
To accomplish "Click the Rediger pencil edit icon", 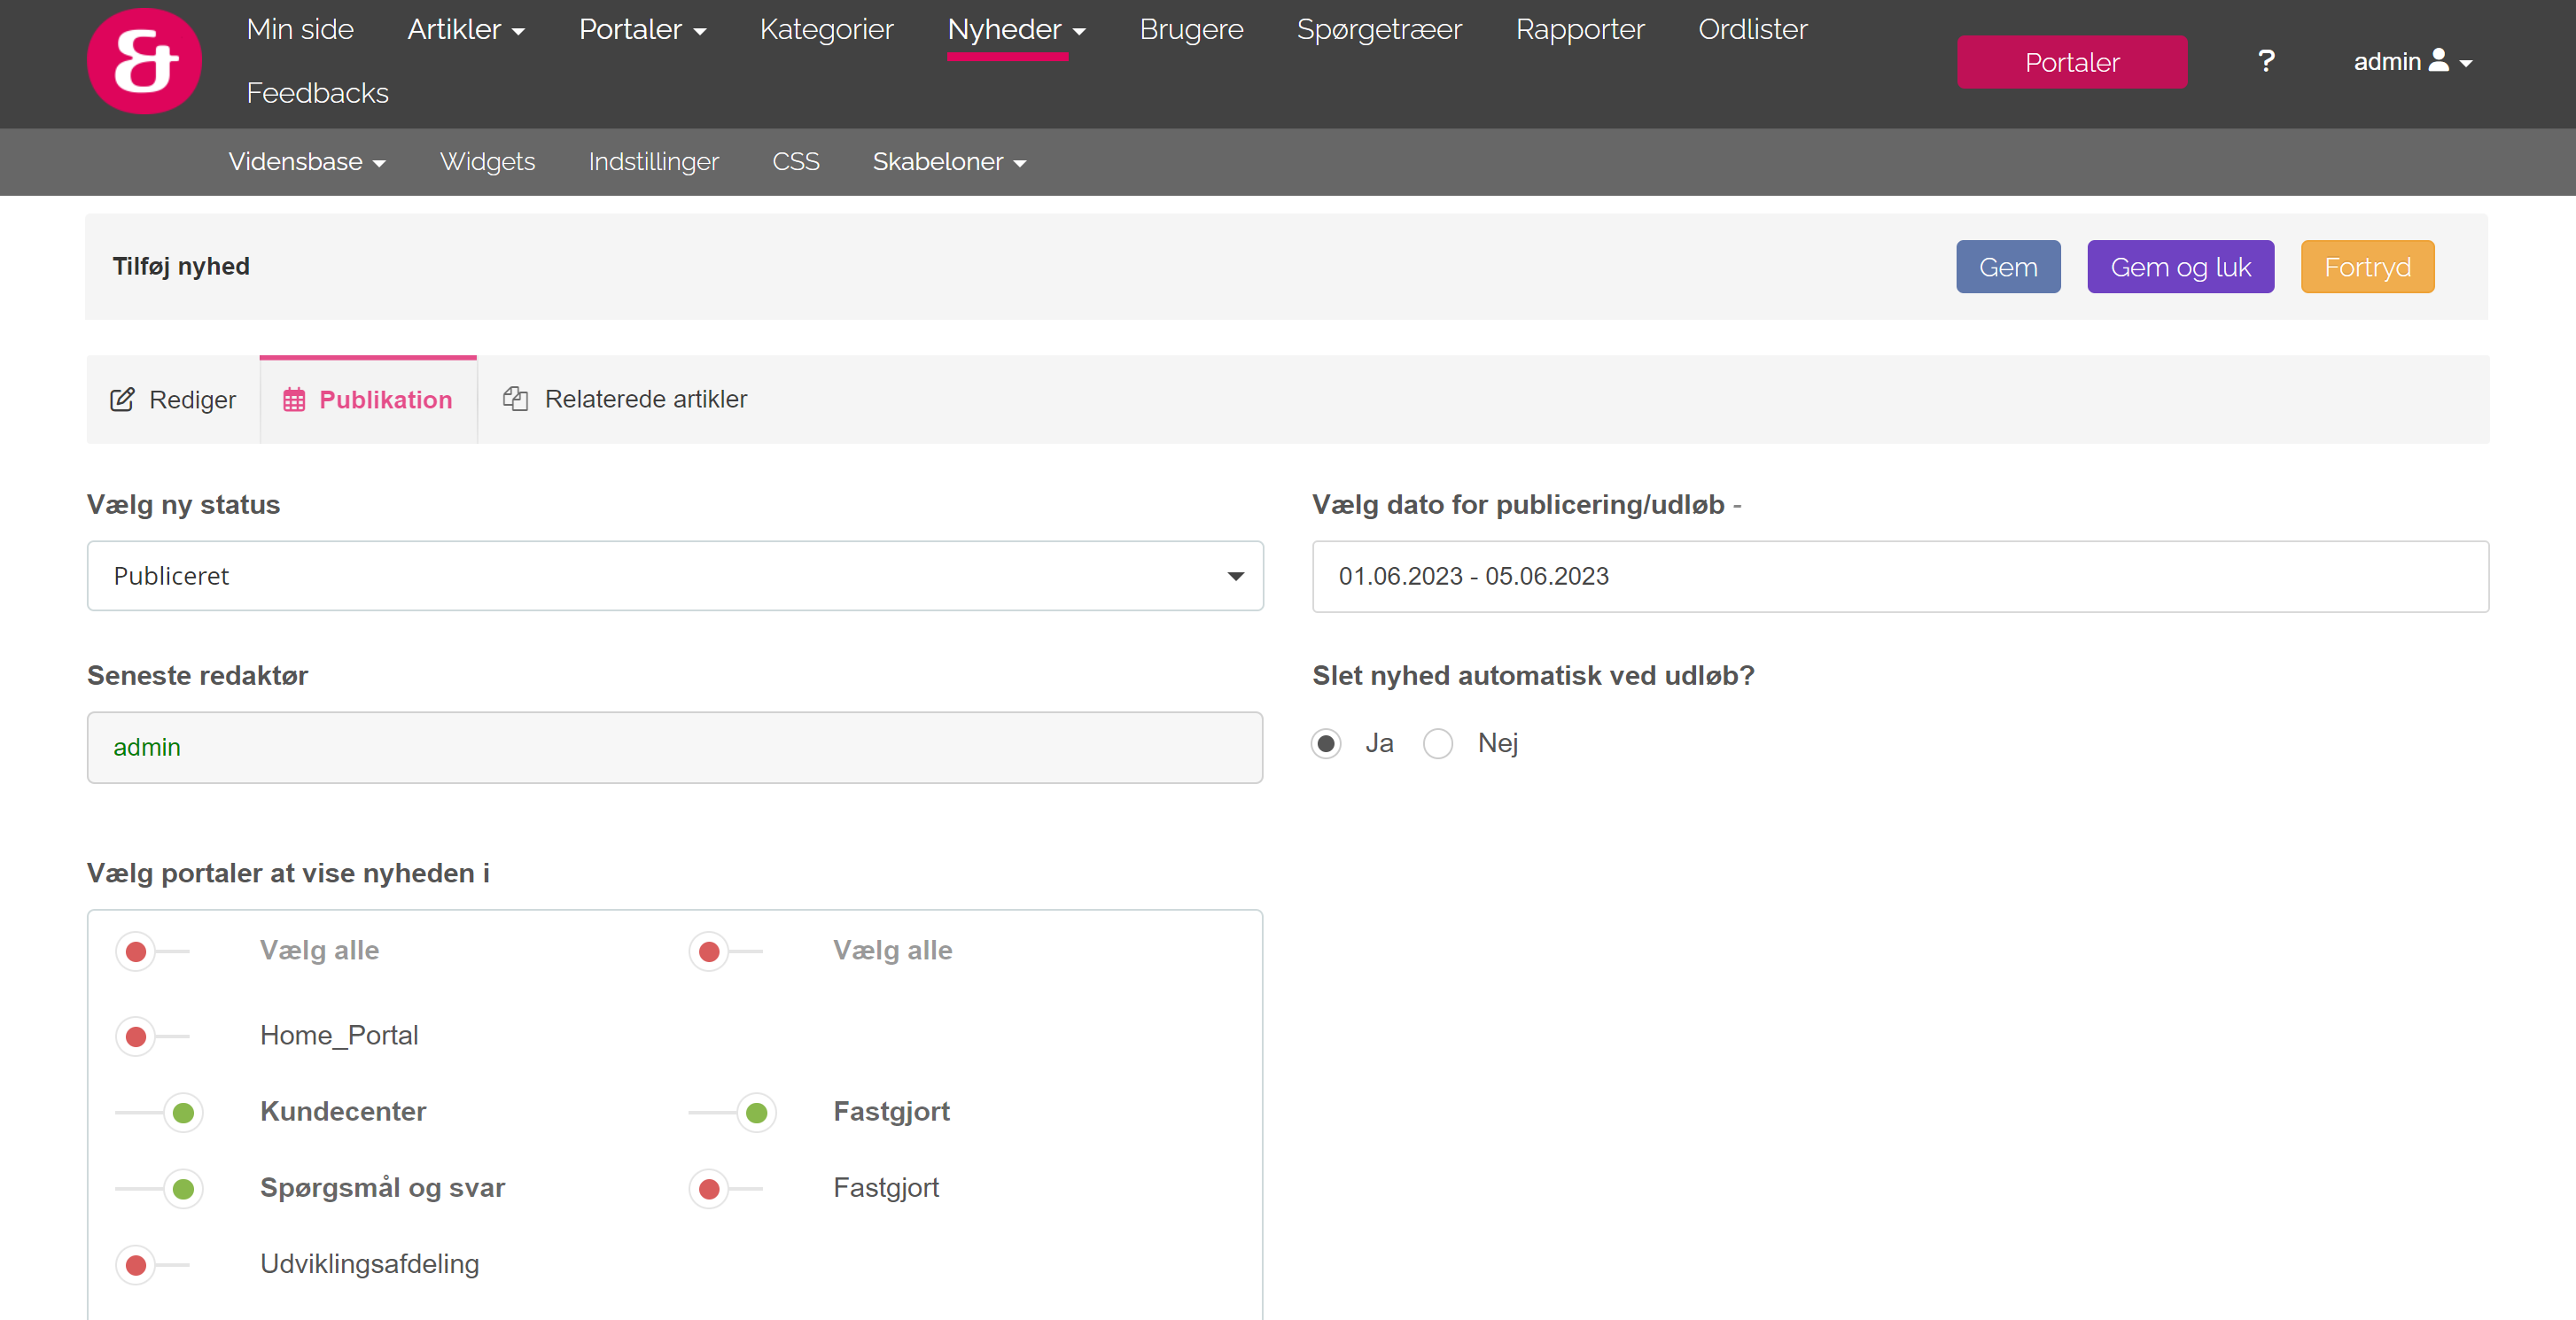I will [x=122, y=400].
